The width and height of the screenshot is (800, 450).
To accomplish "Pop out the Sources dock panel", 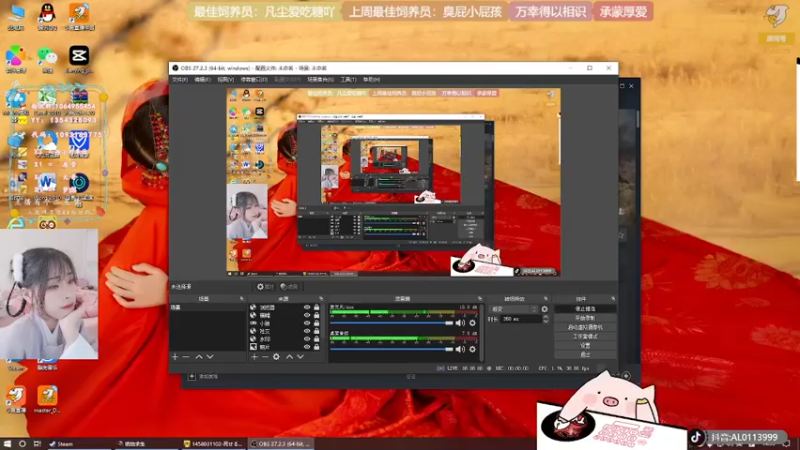I will pos(321,298).
